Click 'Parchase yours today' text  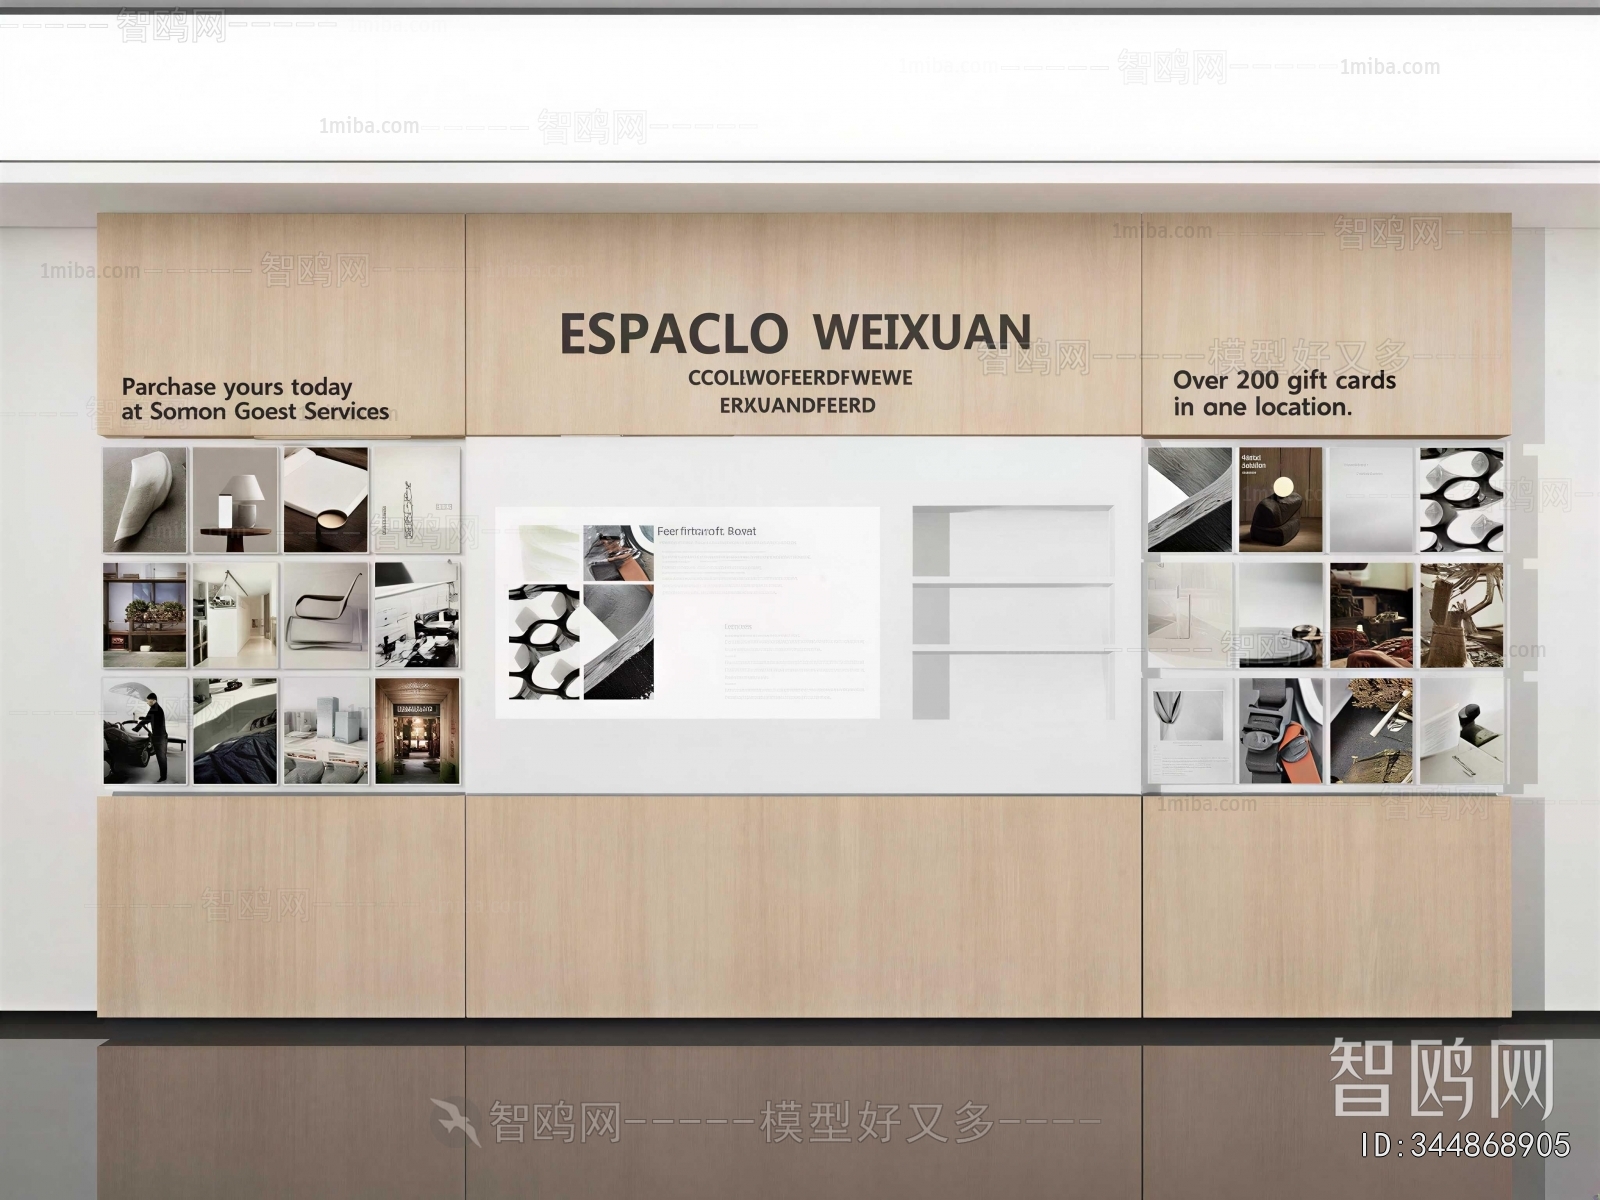pos(237,387)
